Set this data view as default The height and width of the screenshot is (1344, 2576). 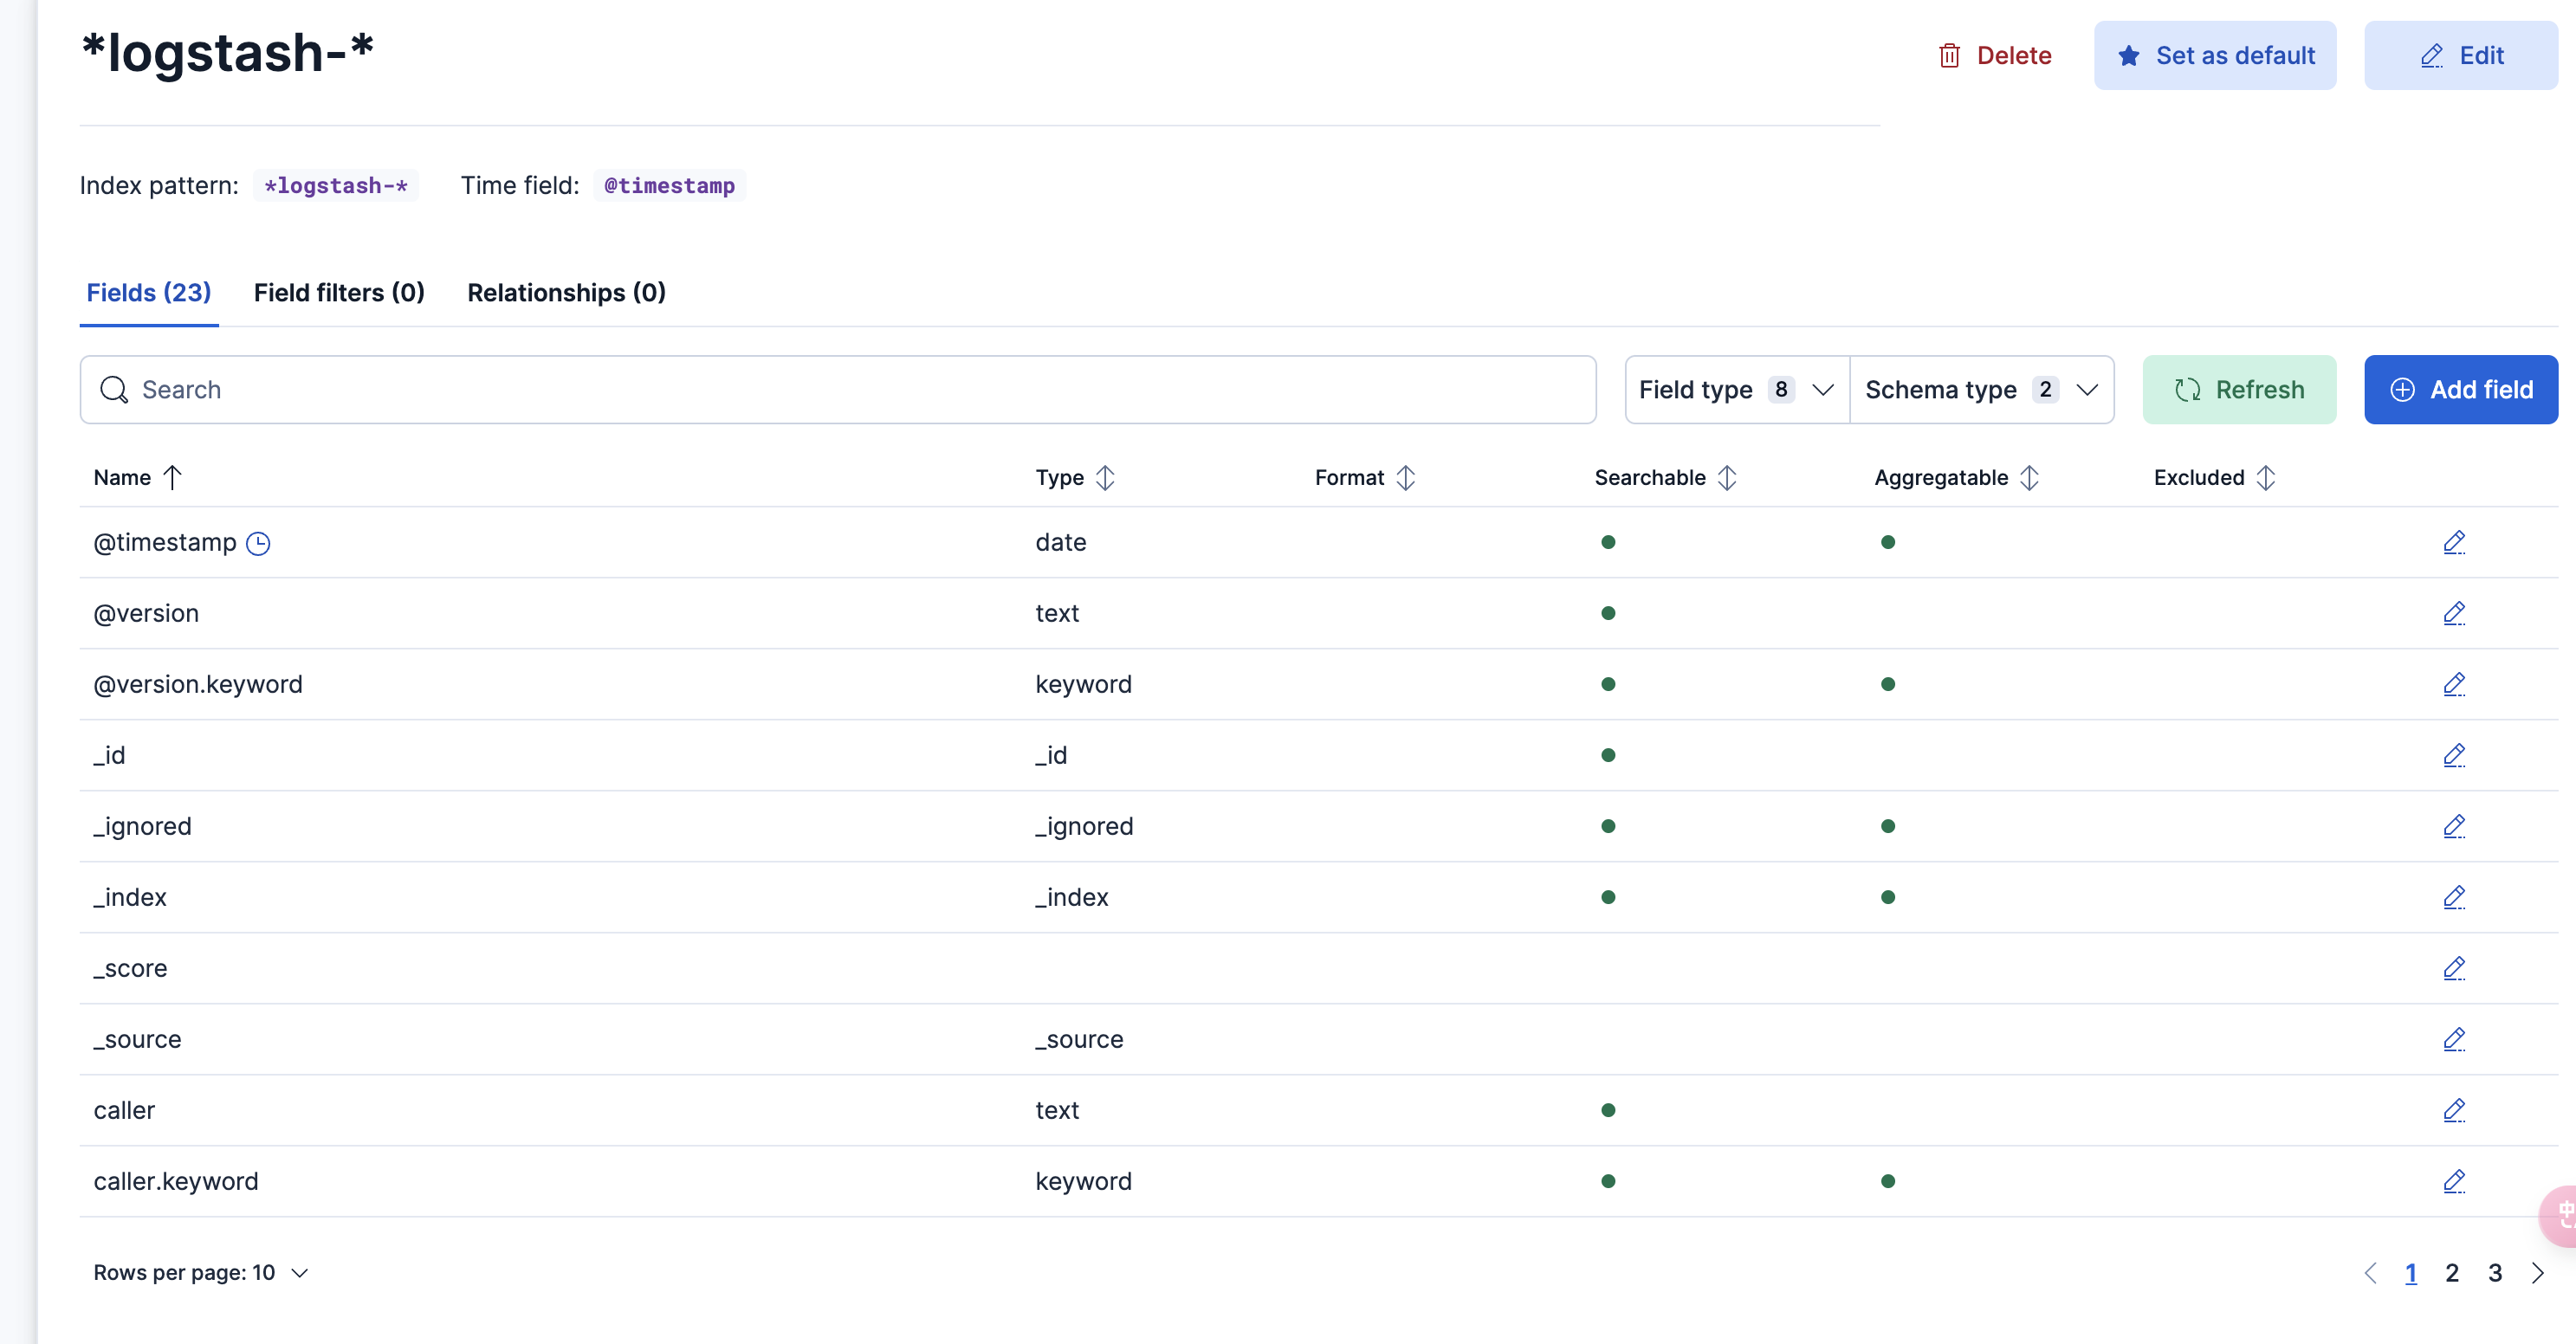point(2215,55)
